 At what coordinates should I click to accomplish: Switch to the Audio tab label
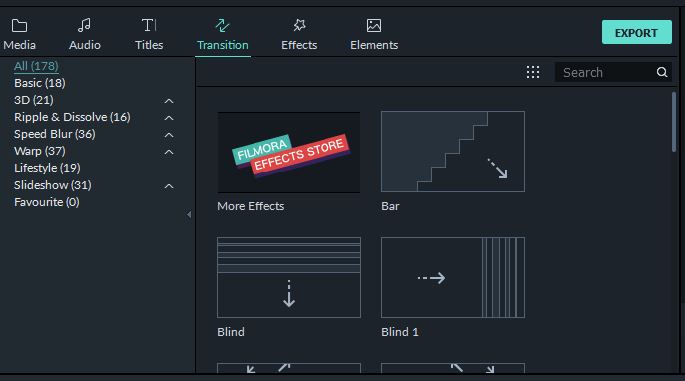pos(85,45)
